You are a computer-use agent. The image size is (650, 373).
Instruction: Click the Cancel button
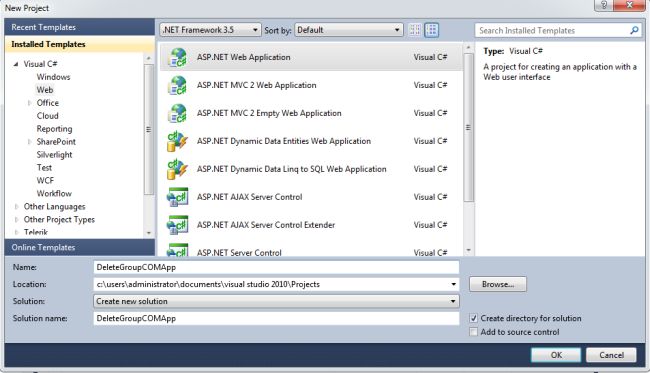point(611,355)
